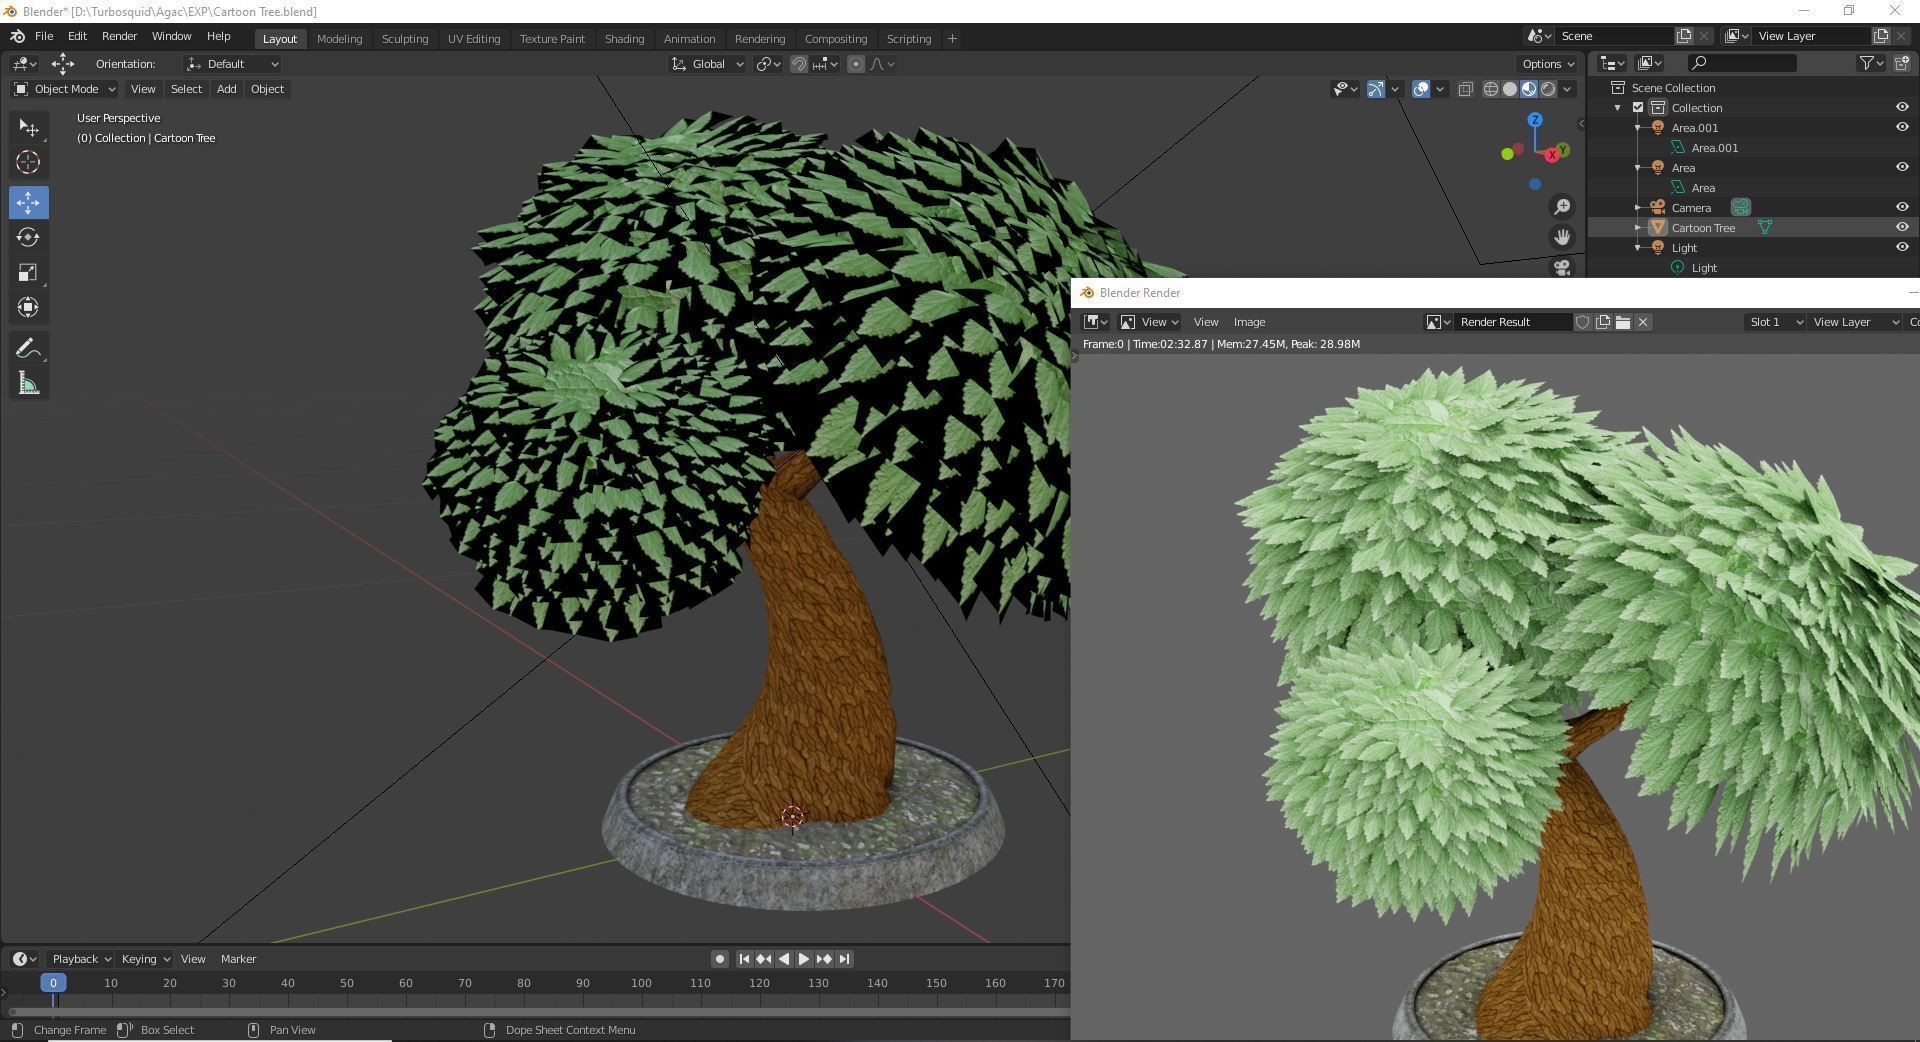Activate the Rotate tool

tap(28, 237)
